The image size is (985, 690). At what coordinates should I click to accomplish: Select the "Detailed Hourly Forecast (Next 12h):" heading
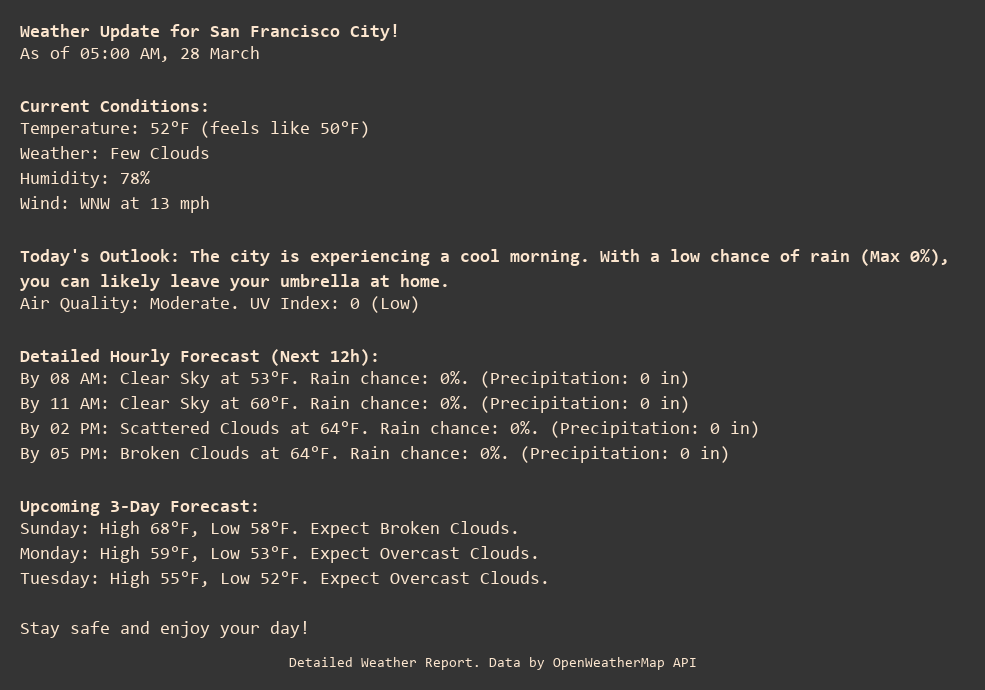pyautogui.click(x=199, y=356)
